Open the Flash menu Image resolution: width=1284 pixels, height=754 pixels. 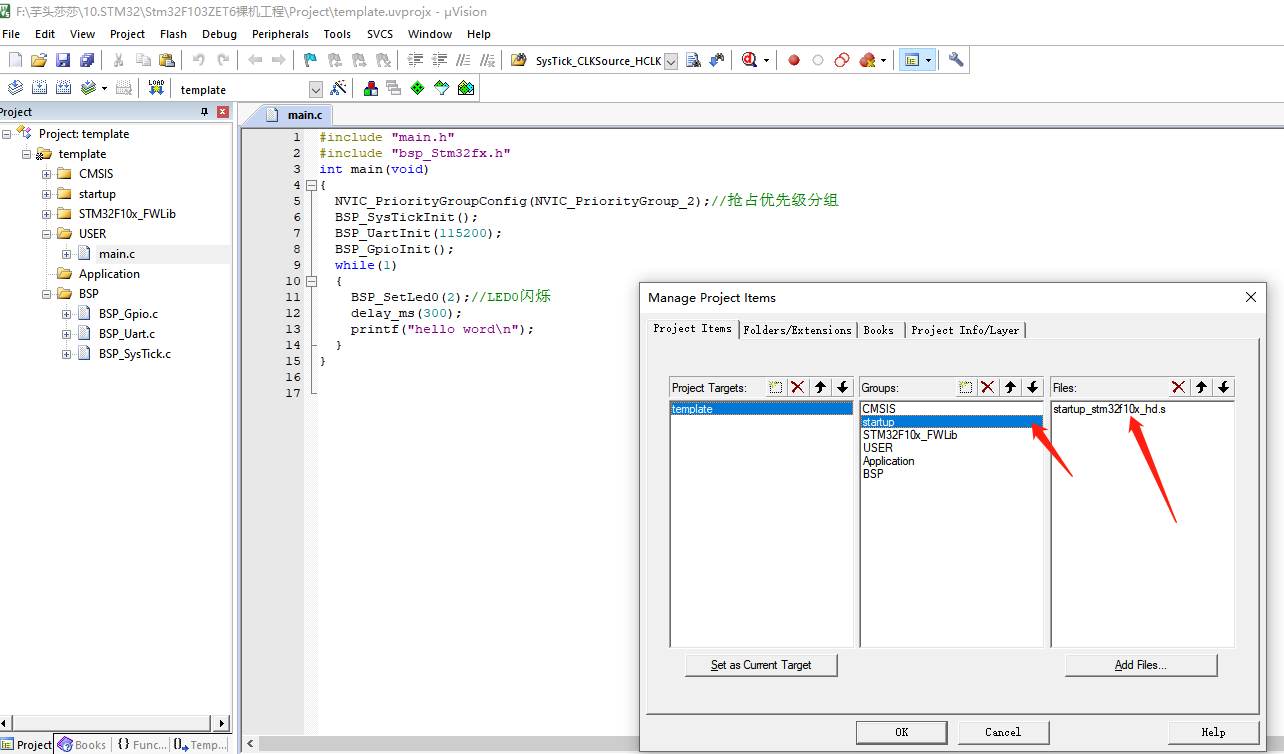173,34
